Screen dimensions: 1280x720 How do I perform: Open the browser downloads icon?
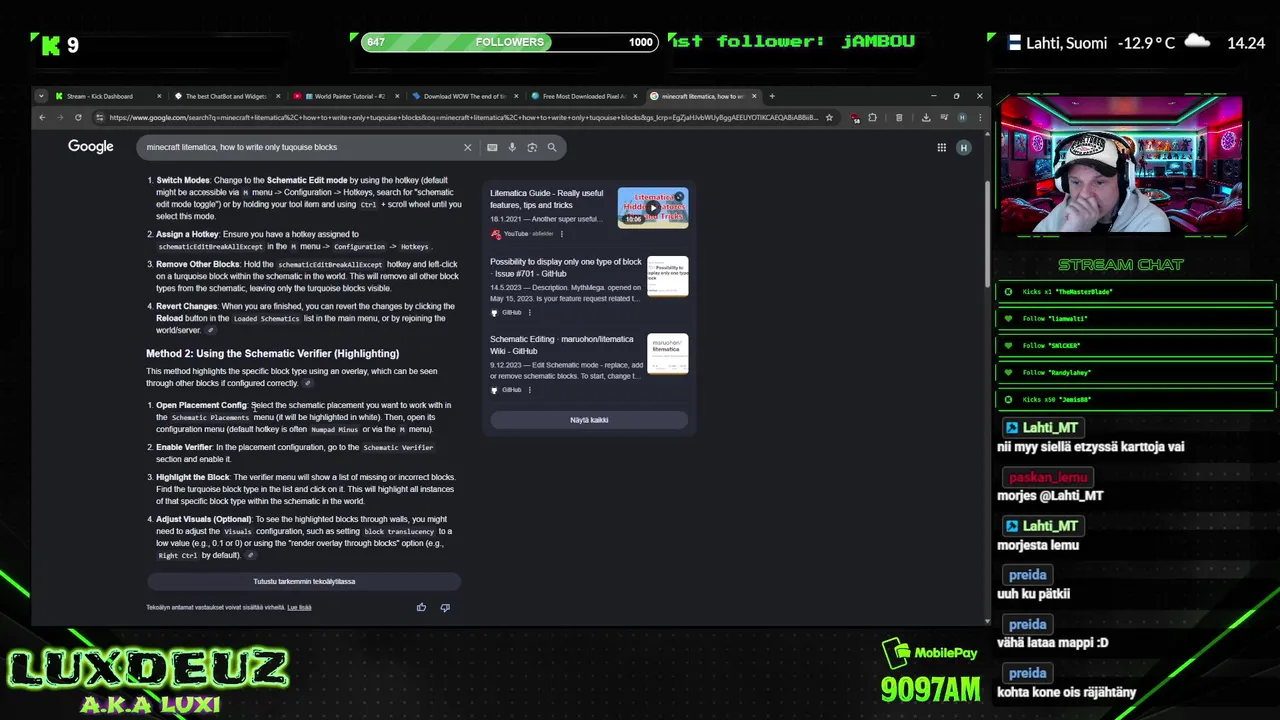[926, 117]
